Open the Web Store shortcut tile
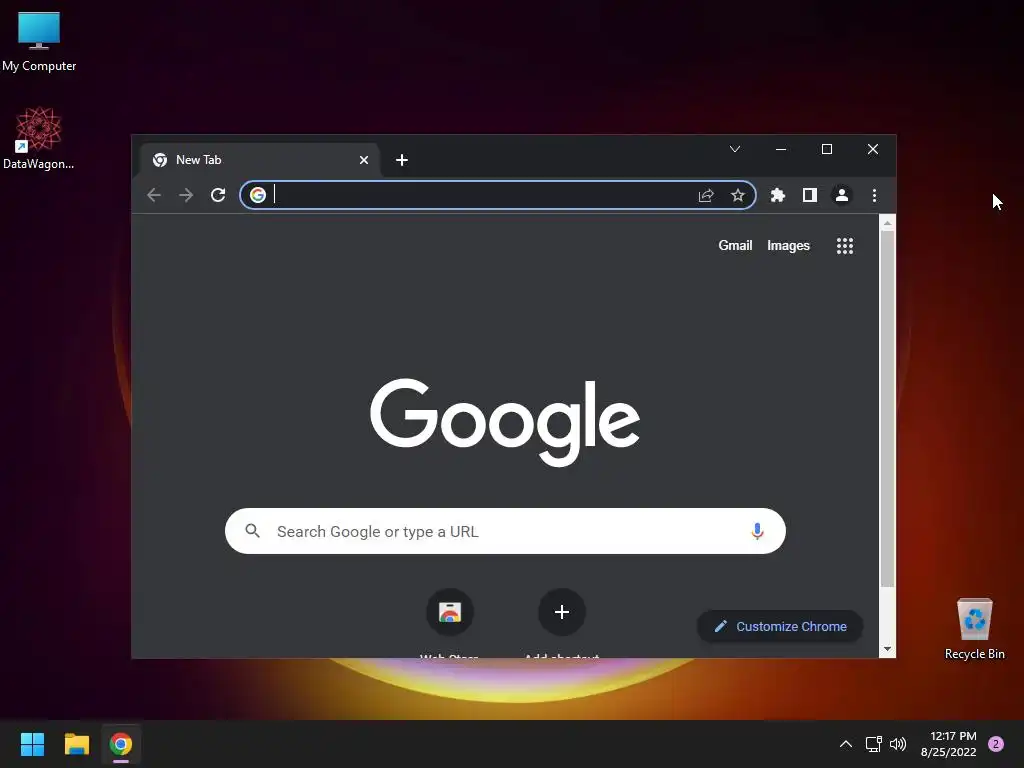Viewport: 1024px width, 768px height. coord(449,613)
